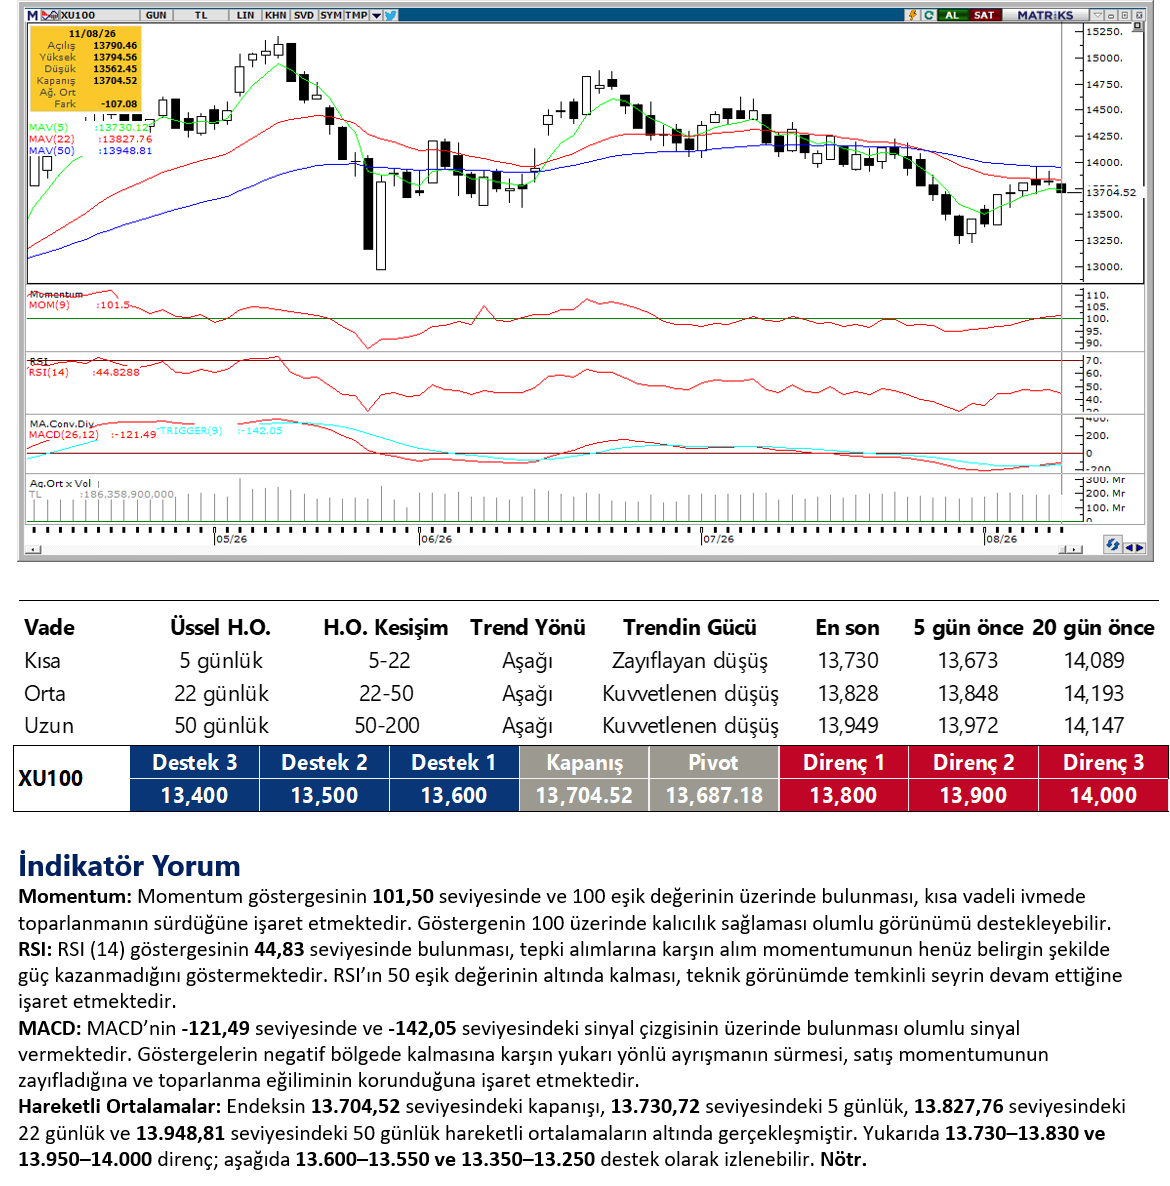
Task: Click the XU100 row label in table
Action: 50,778
